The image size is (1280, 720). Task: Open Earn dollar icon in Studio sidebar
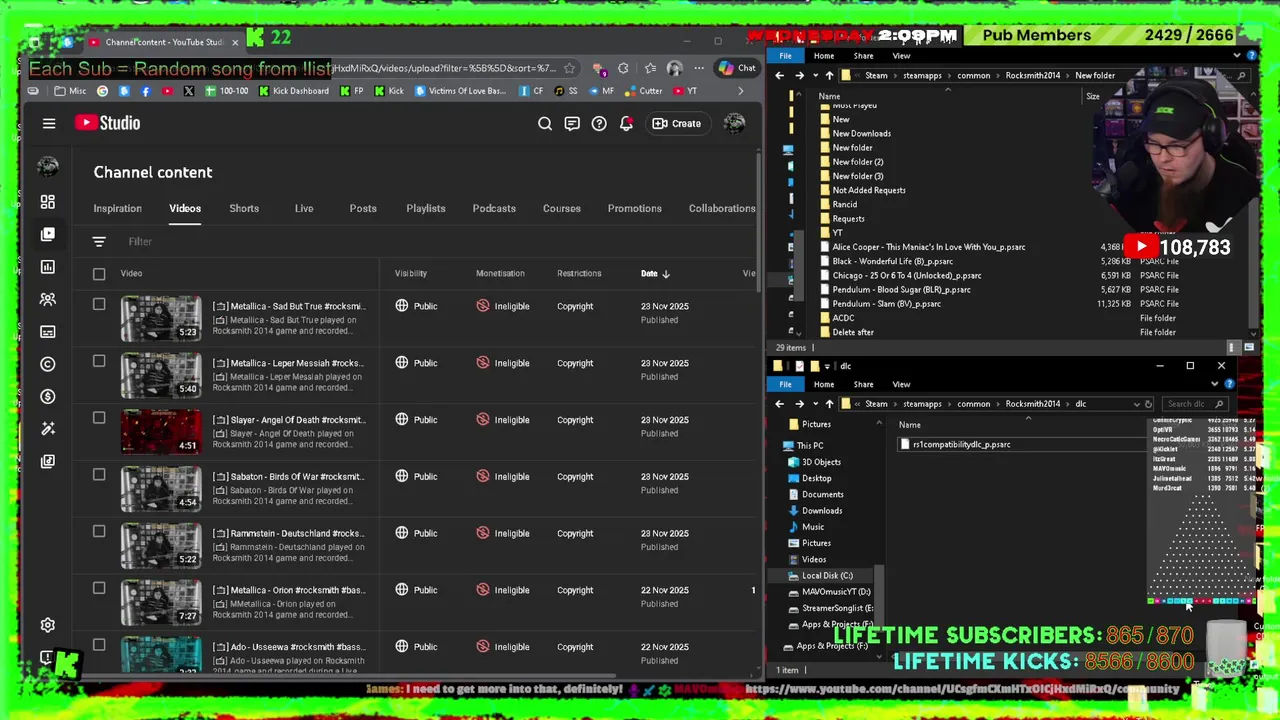coord(48,396)
